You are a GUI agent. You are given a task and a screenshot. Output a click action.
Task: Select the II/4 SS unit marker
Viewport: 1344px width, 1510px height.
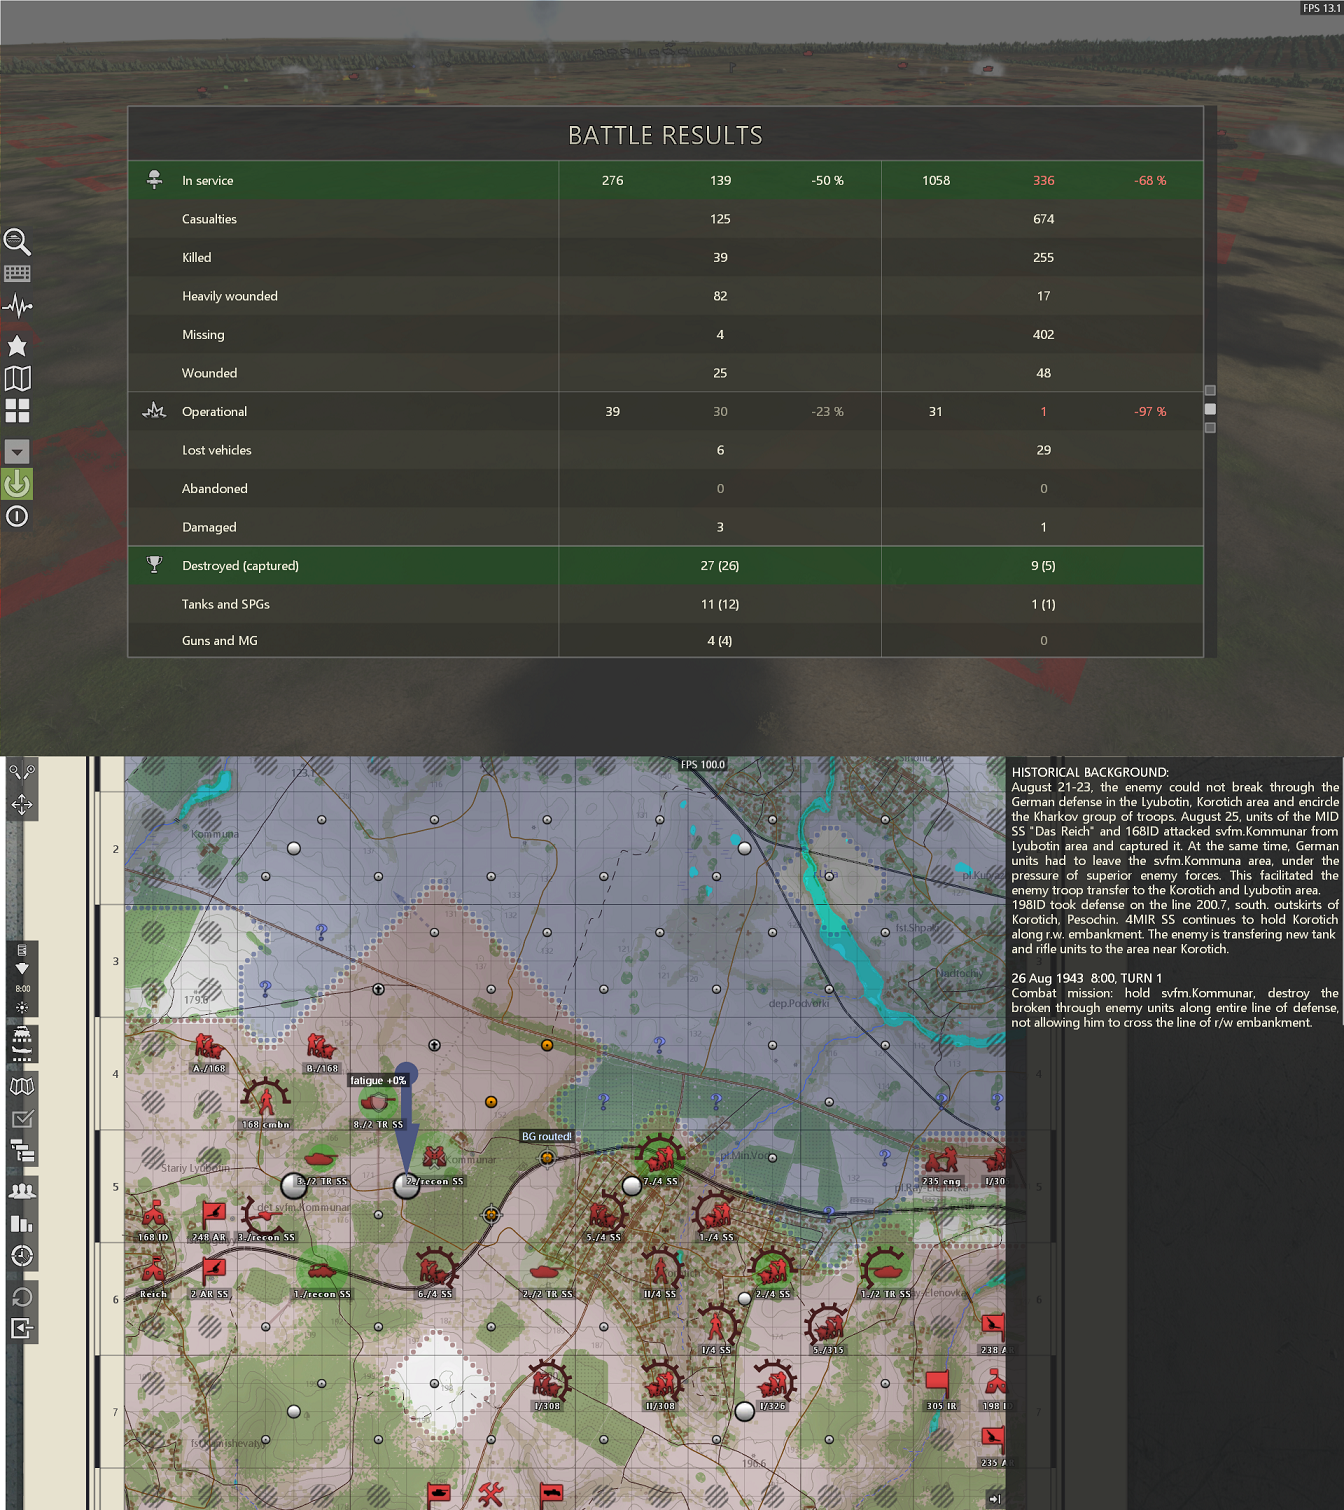(660, 1272)
